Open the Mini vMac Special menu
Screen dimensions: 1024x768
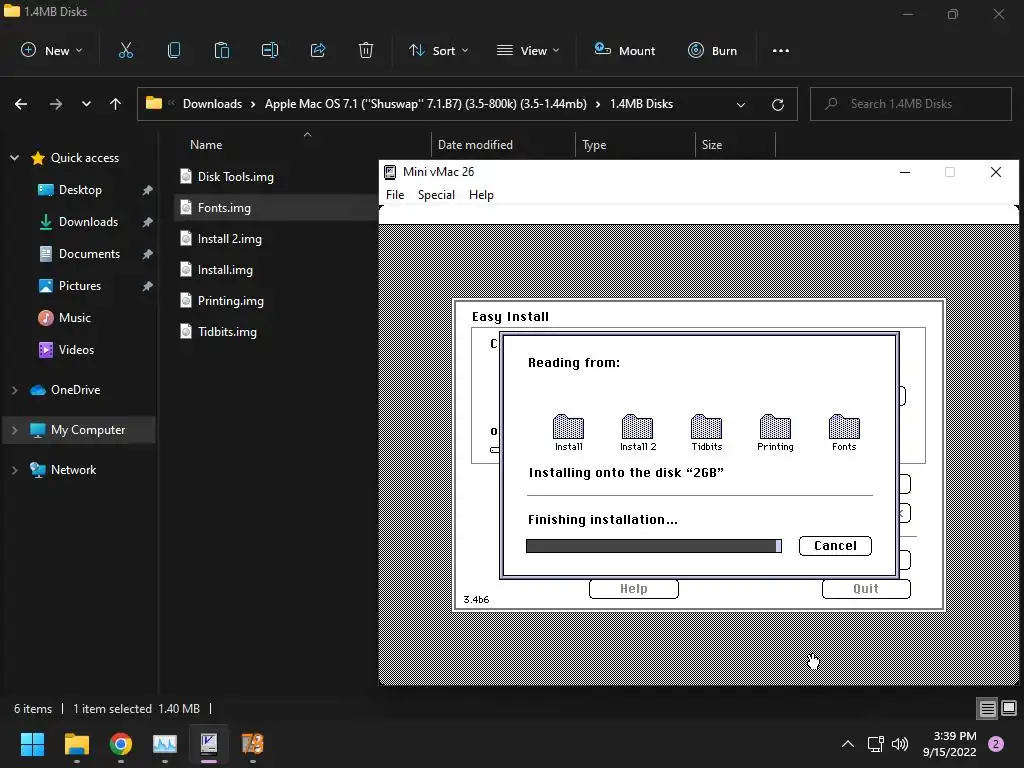click(436, 195)
